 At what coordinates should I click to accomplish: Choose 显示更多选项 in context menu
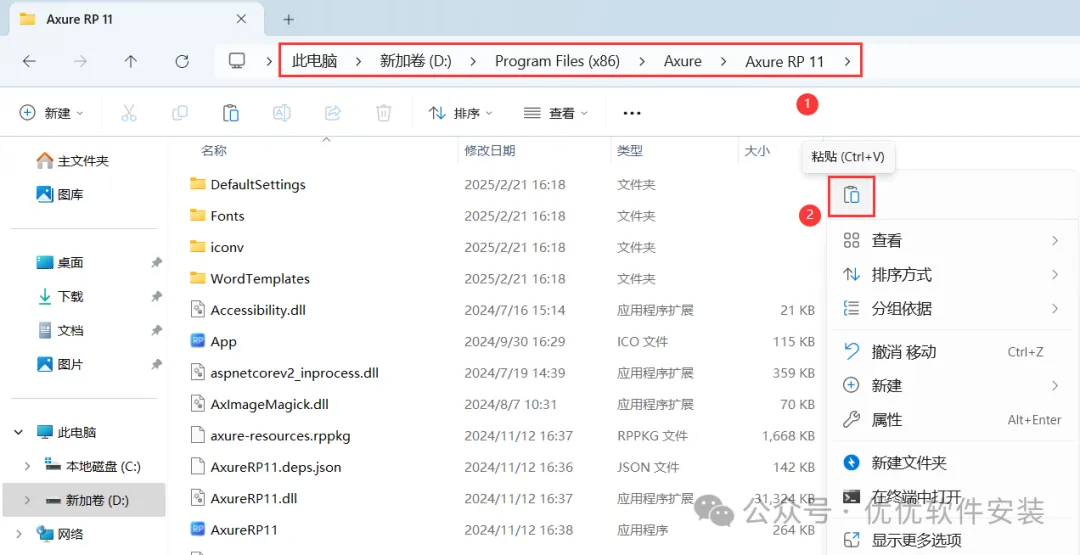[x=951, y=539]
